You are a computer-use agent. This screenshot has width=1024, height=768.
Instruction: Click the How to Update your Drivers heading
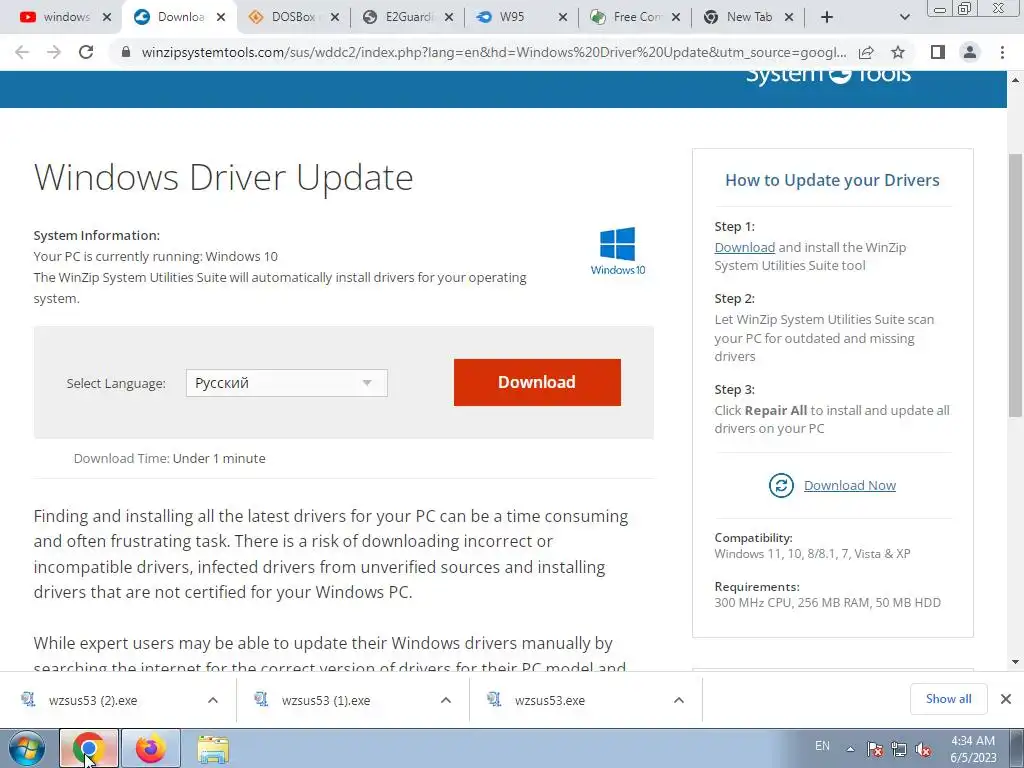832,180
